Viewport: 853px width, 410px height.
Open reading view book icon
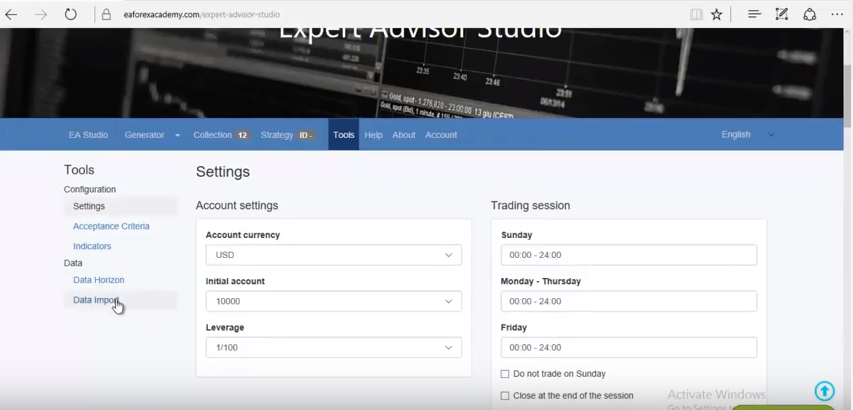[x=696, y=15]
